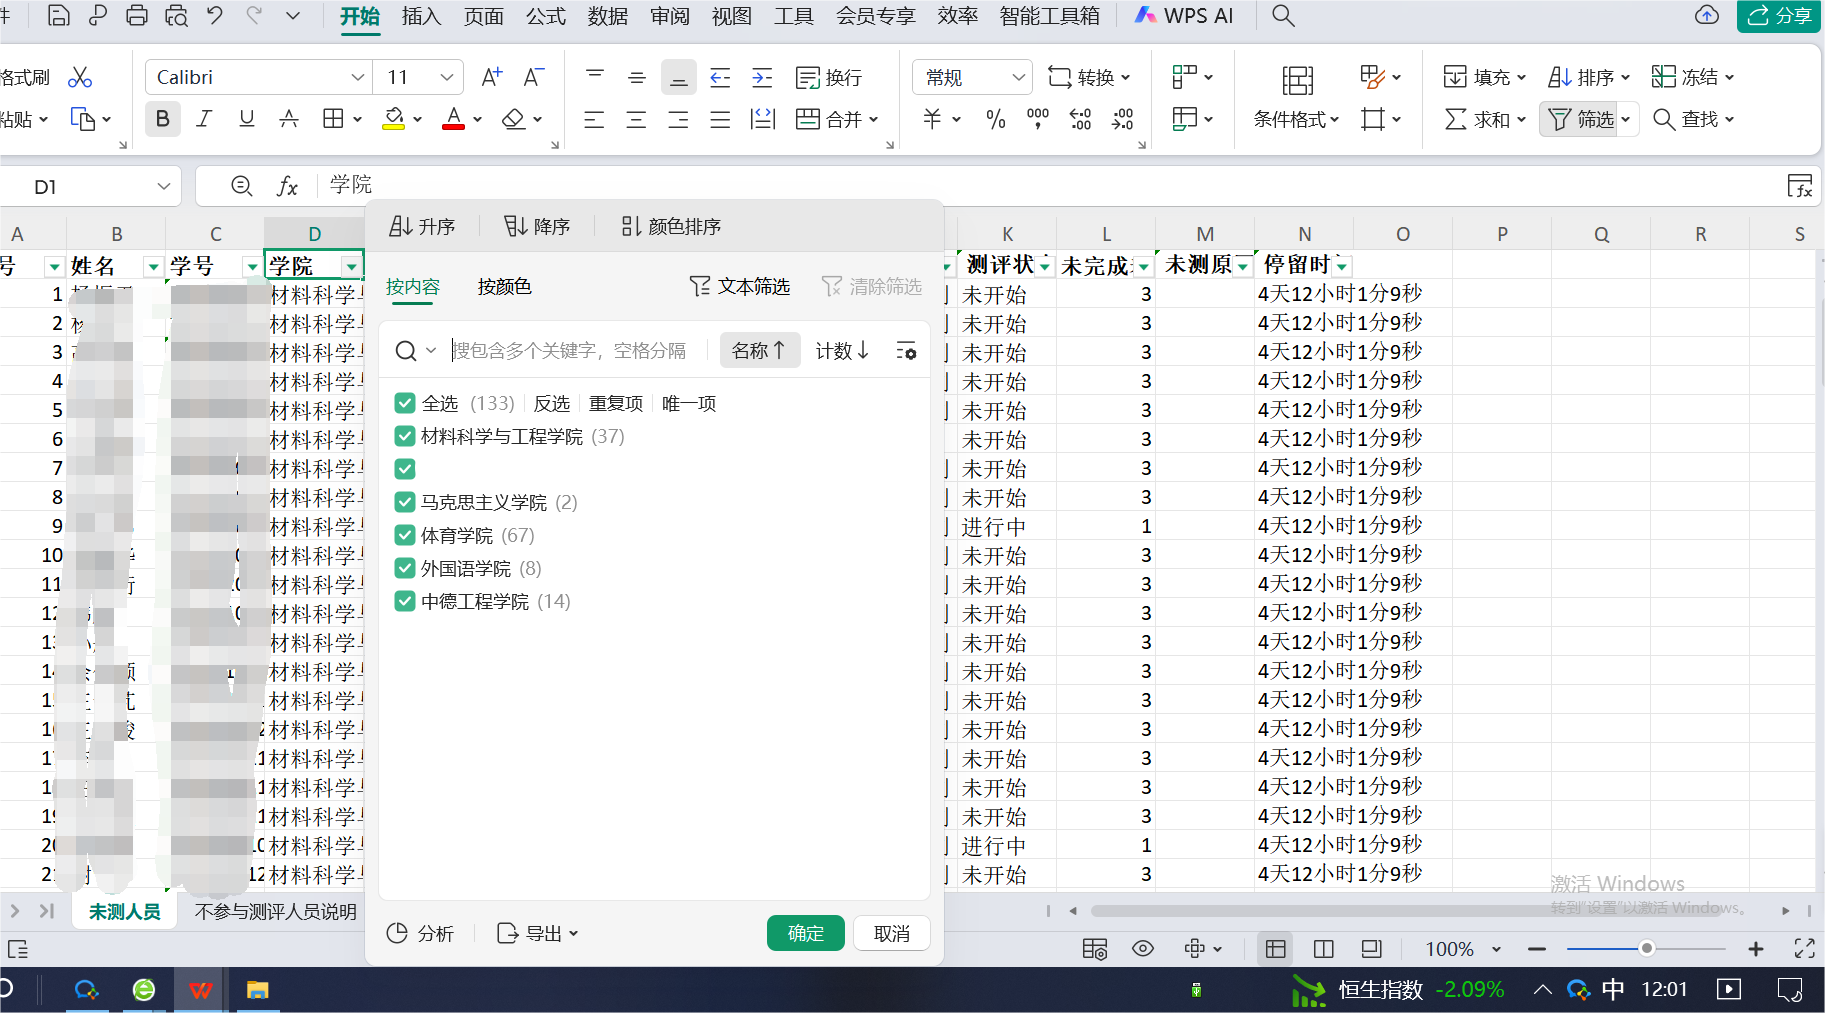The height and width of the screenshot is (1013, 1825).
Task: Switch to the 按颜色 filter tab
Action: click(x=504, y=287)
